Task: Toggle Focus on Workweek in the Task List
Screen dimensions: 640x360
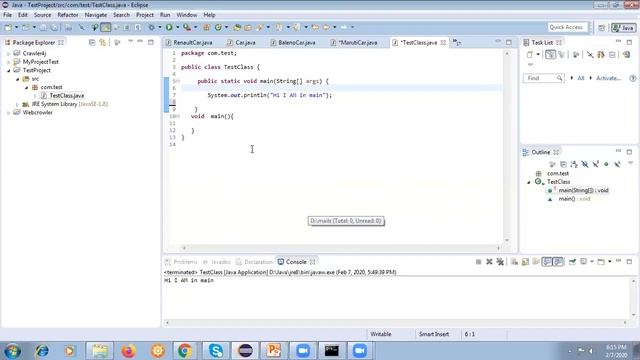Action: click(576, 55)
